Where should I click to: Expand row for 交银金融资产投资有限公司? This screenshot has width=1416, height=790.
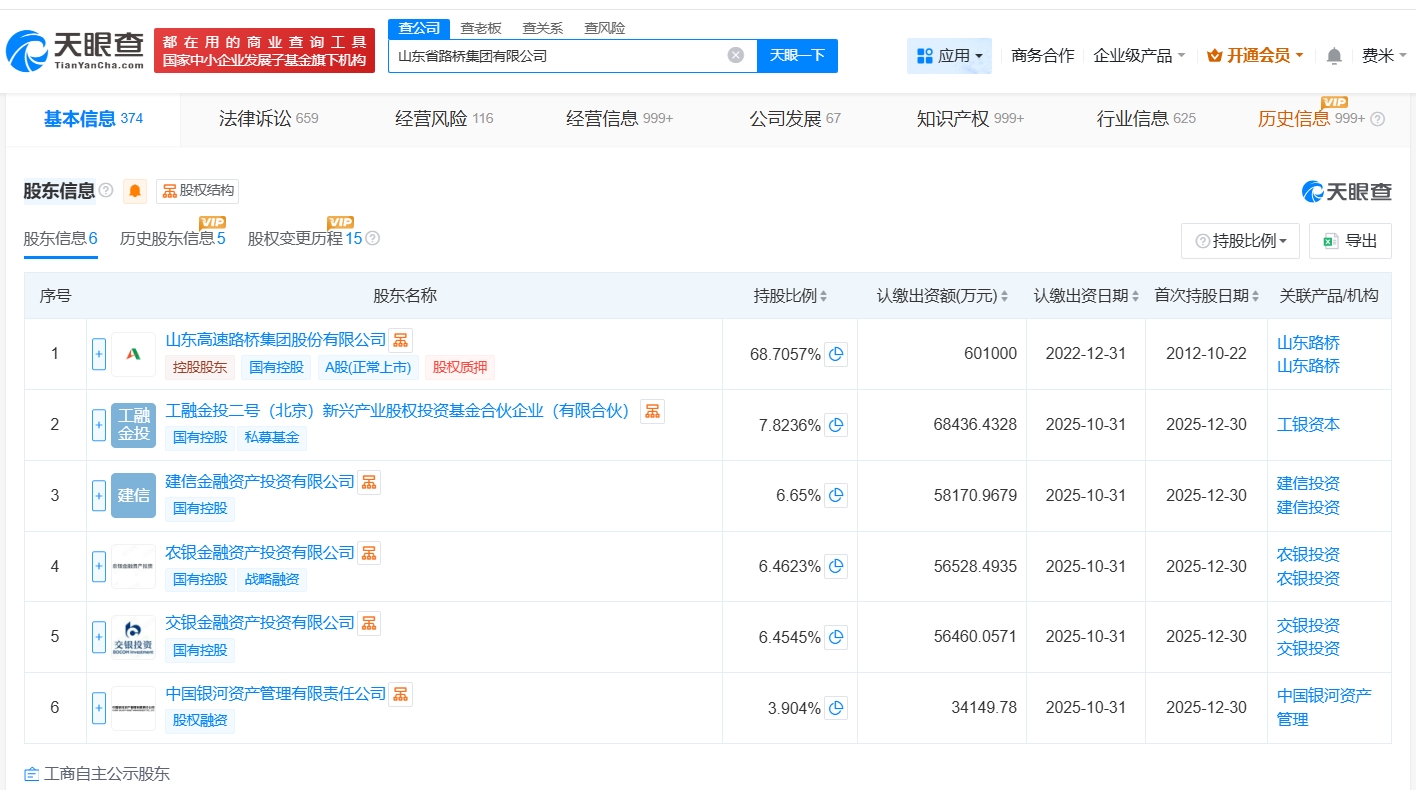coord(99,637)
